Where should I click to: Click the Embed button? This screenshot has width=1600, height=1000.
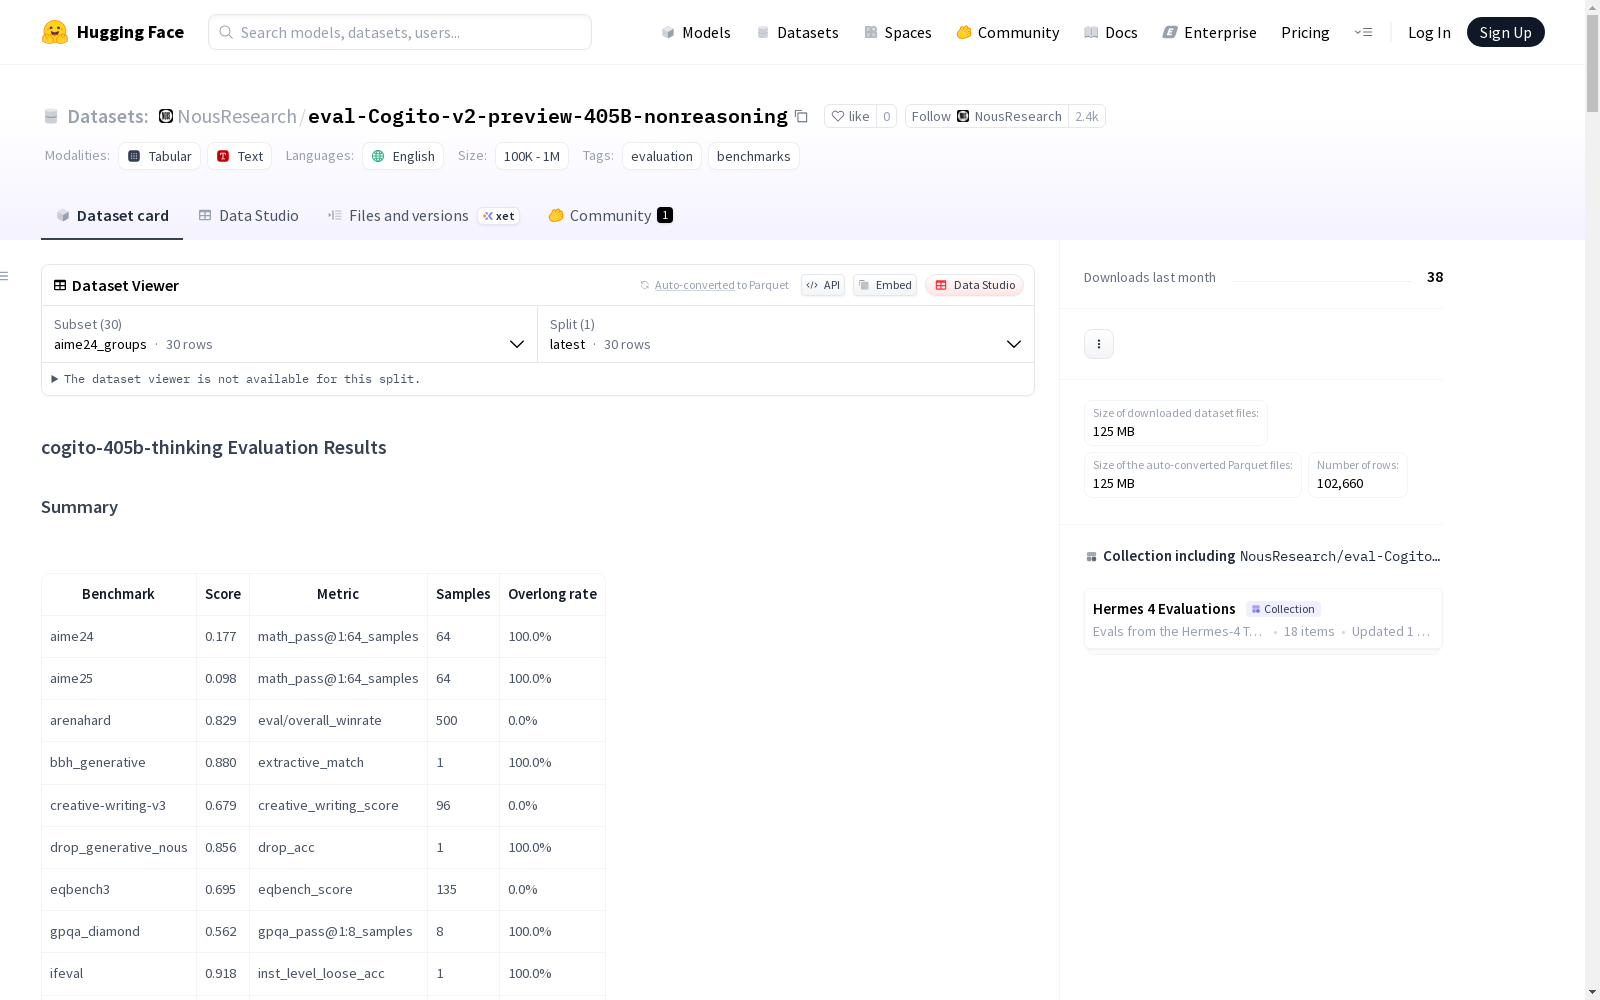pyautogui.click(x=885, y=285)
